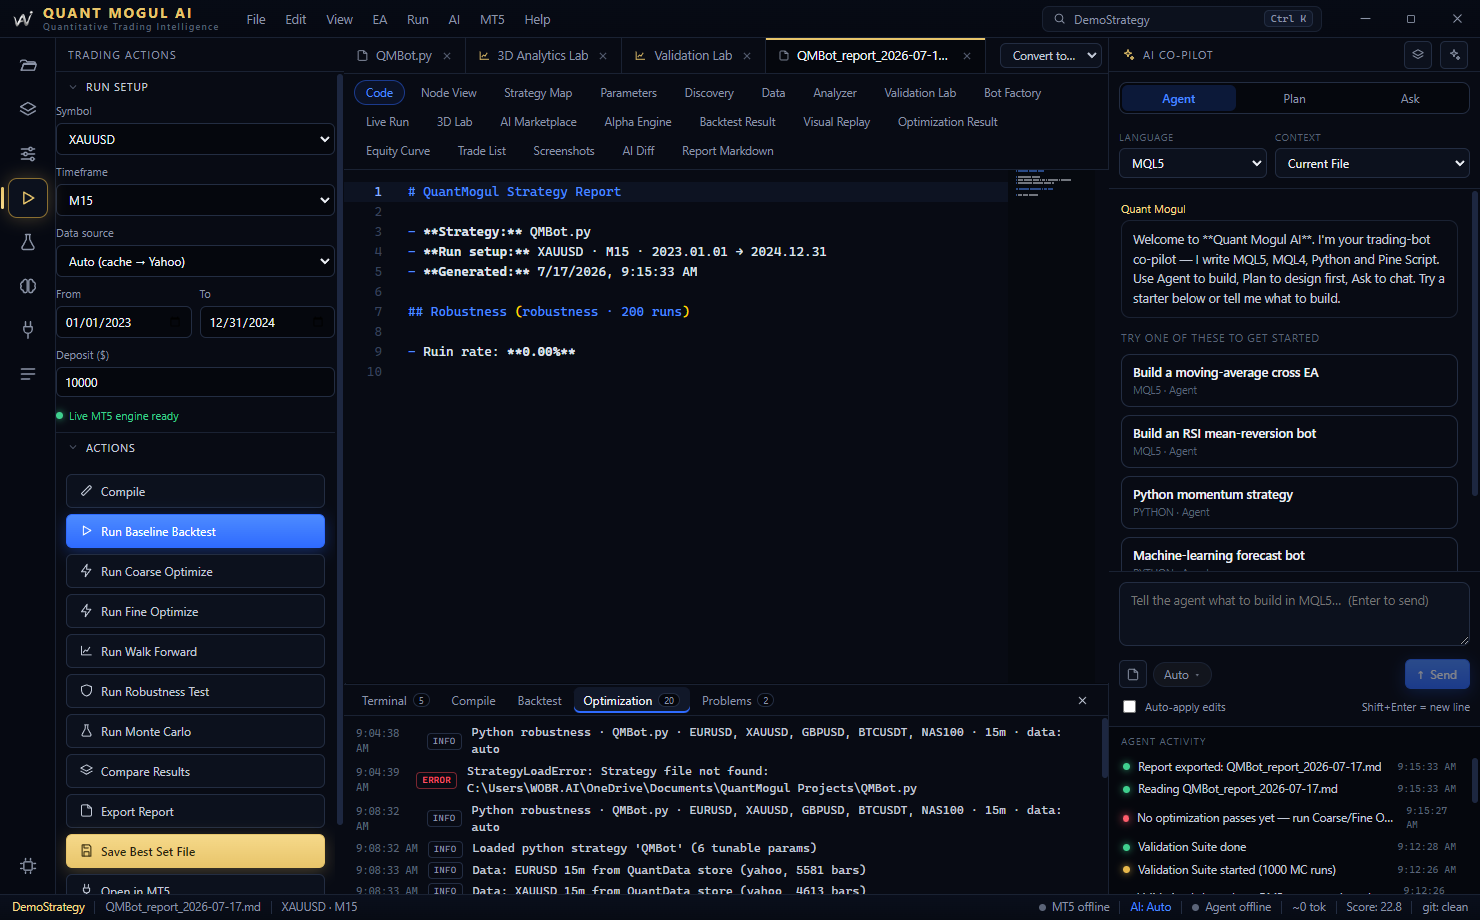Screen dimensions: 1480x920
Task: Click the lines list icon in sidebar
Action: (x=28, y=374)
